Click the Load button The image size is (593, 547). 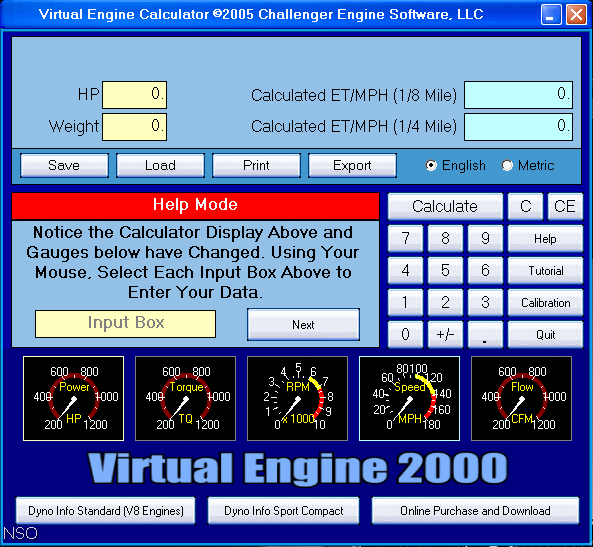160,165
